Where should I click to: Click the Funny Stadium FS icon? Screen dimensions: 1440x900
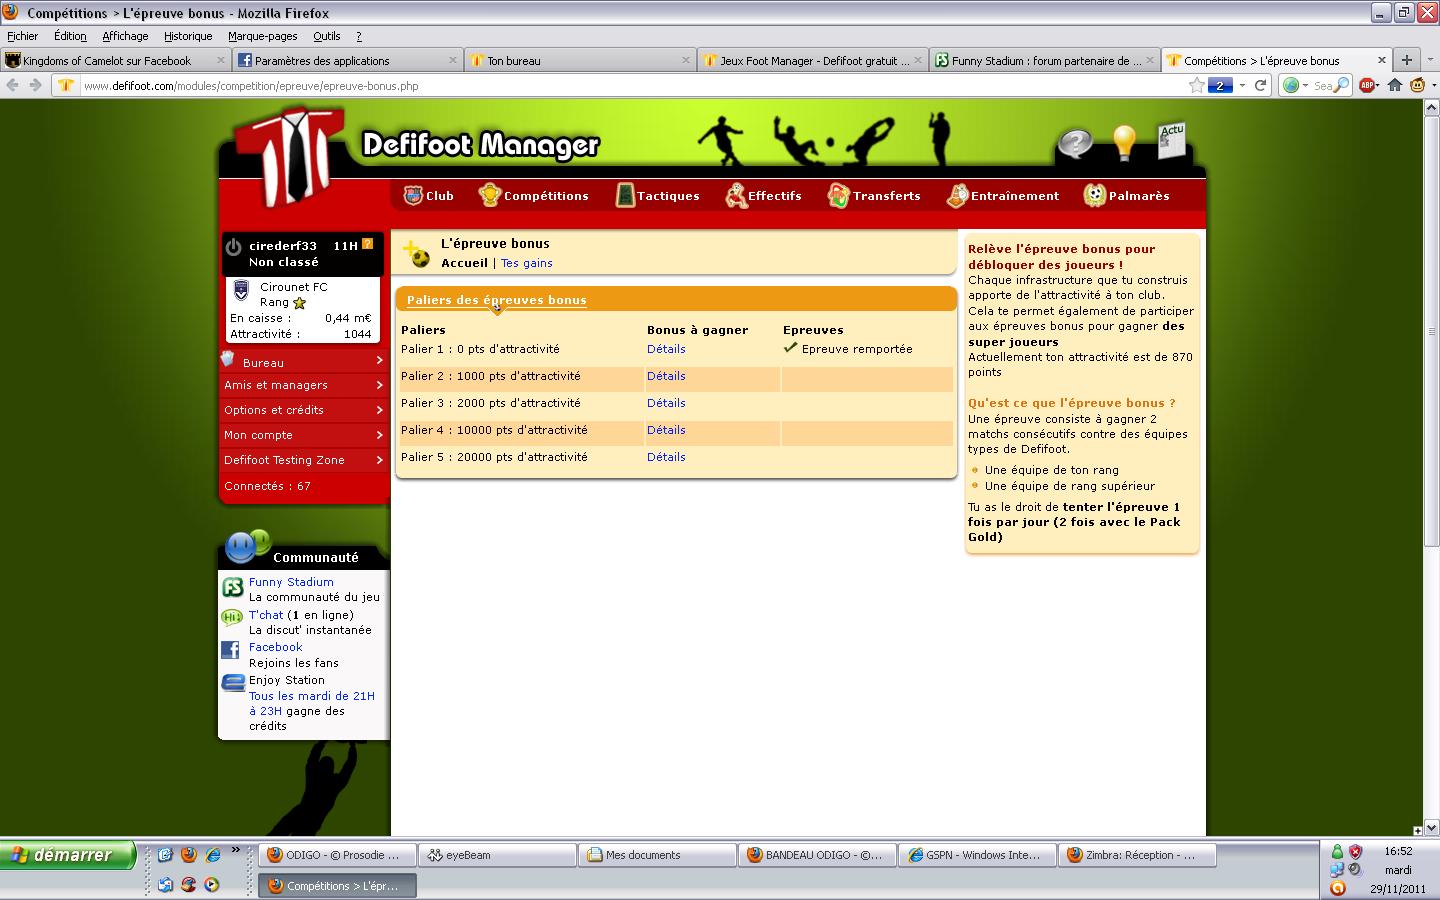pyautogui.click(x=232, y=587)
